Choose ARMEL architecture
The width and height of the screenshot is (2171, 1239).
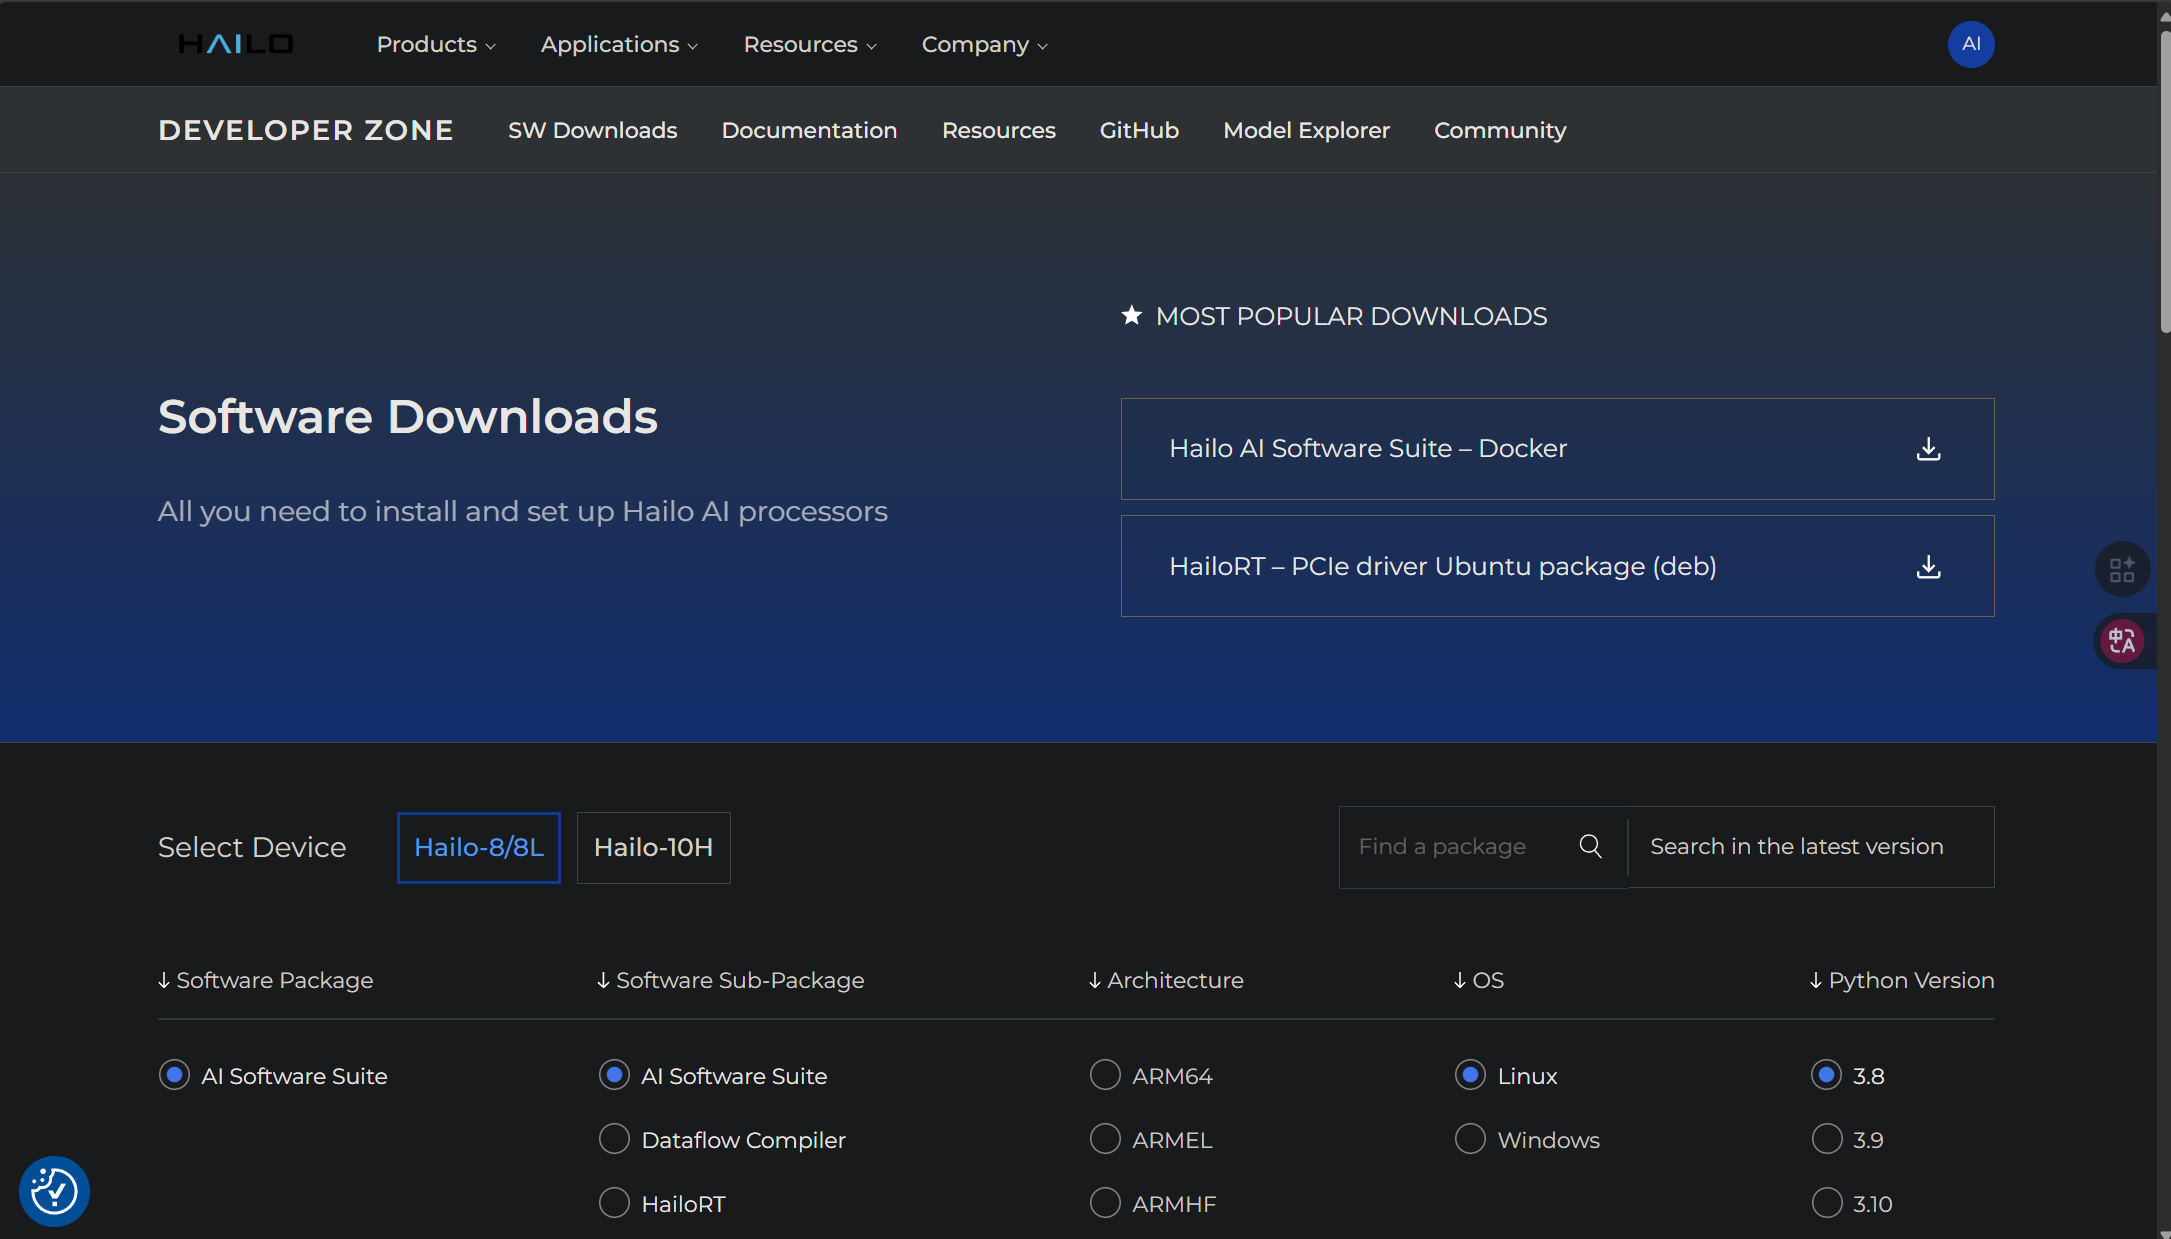(x=1105, y=1139)
